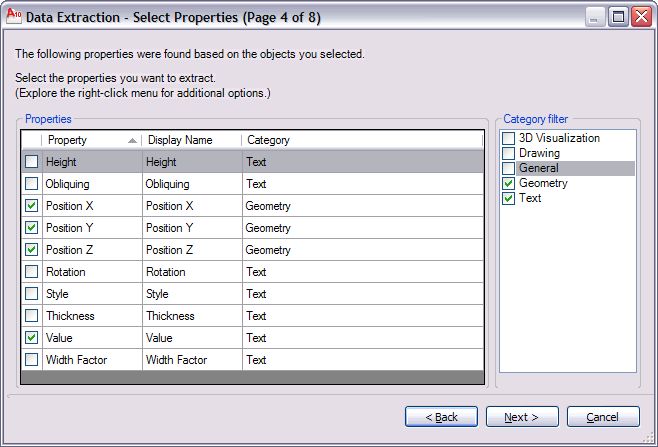658x447 pixels.
Task: Uncheck the Position X property
Action: pos(32,206)
